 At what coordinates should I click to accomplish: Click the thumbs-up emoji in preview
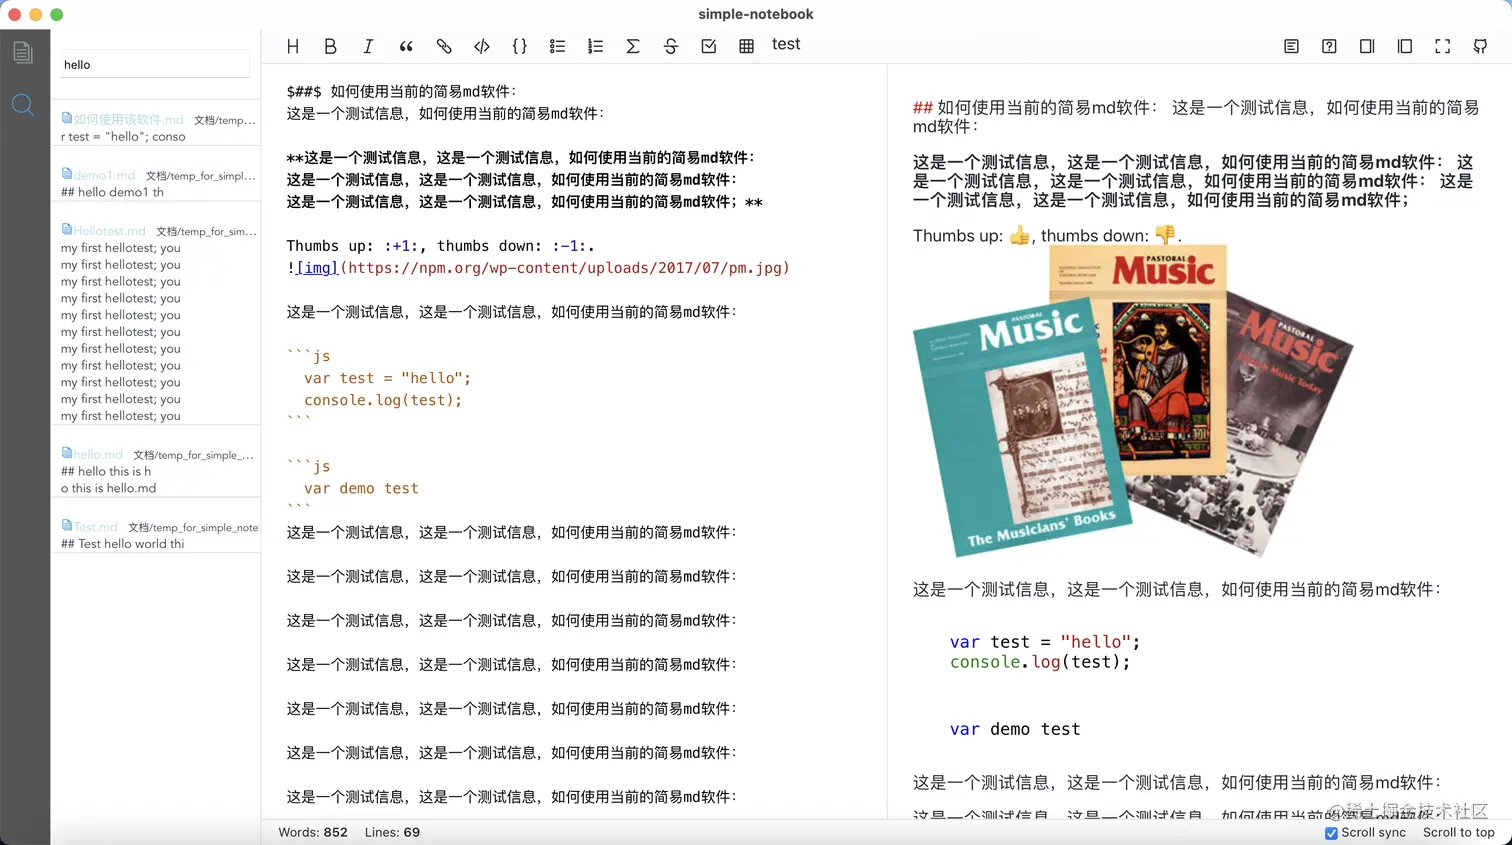tap(1019, 236)
